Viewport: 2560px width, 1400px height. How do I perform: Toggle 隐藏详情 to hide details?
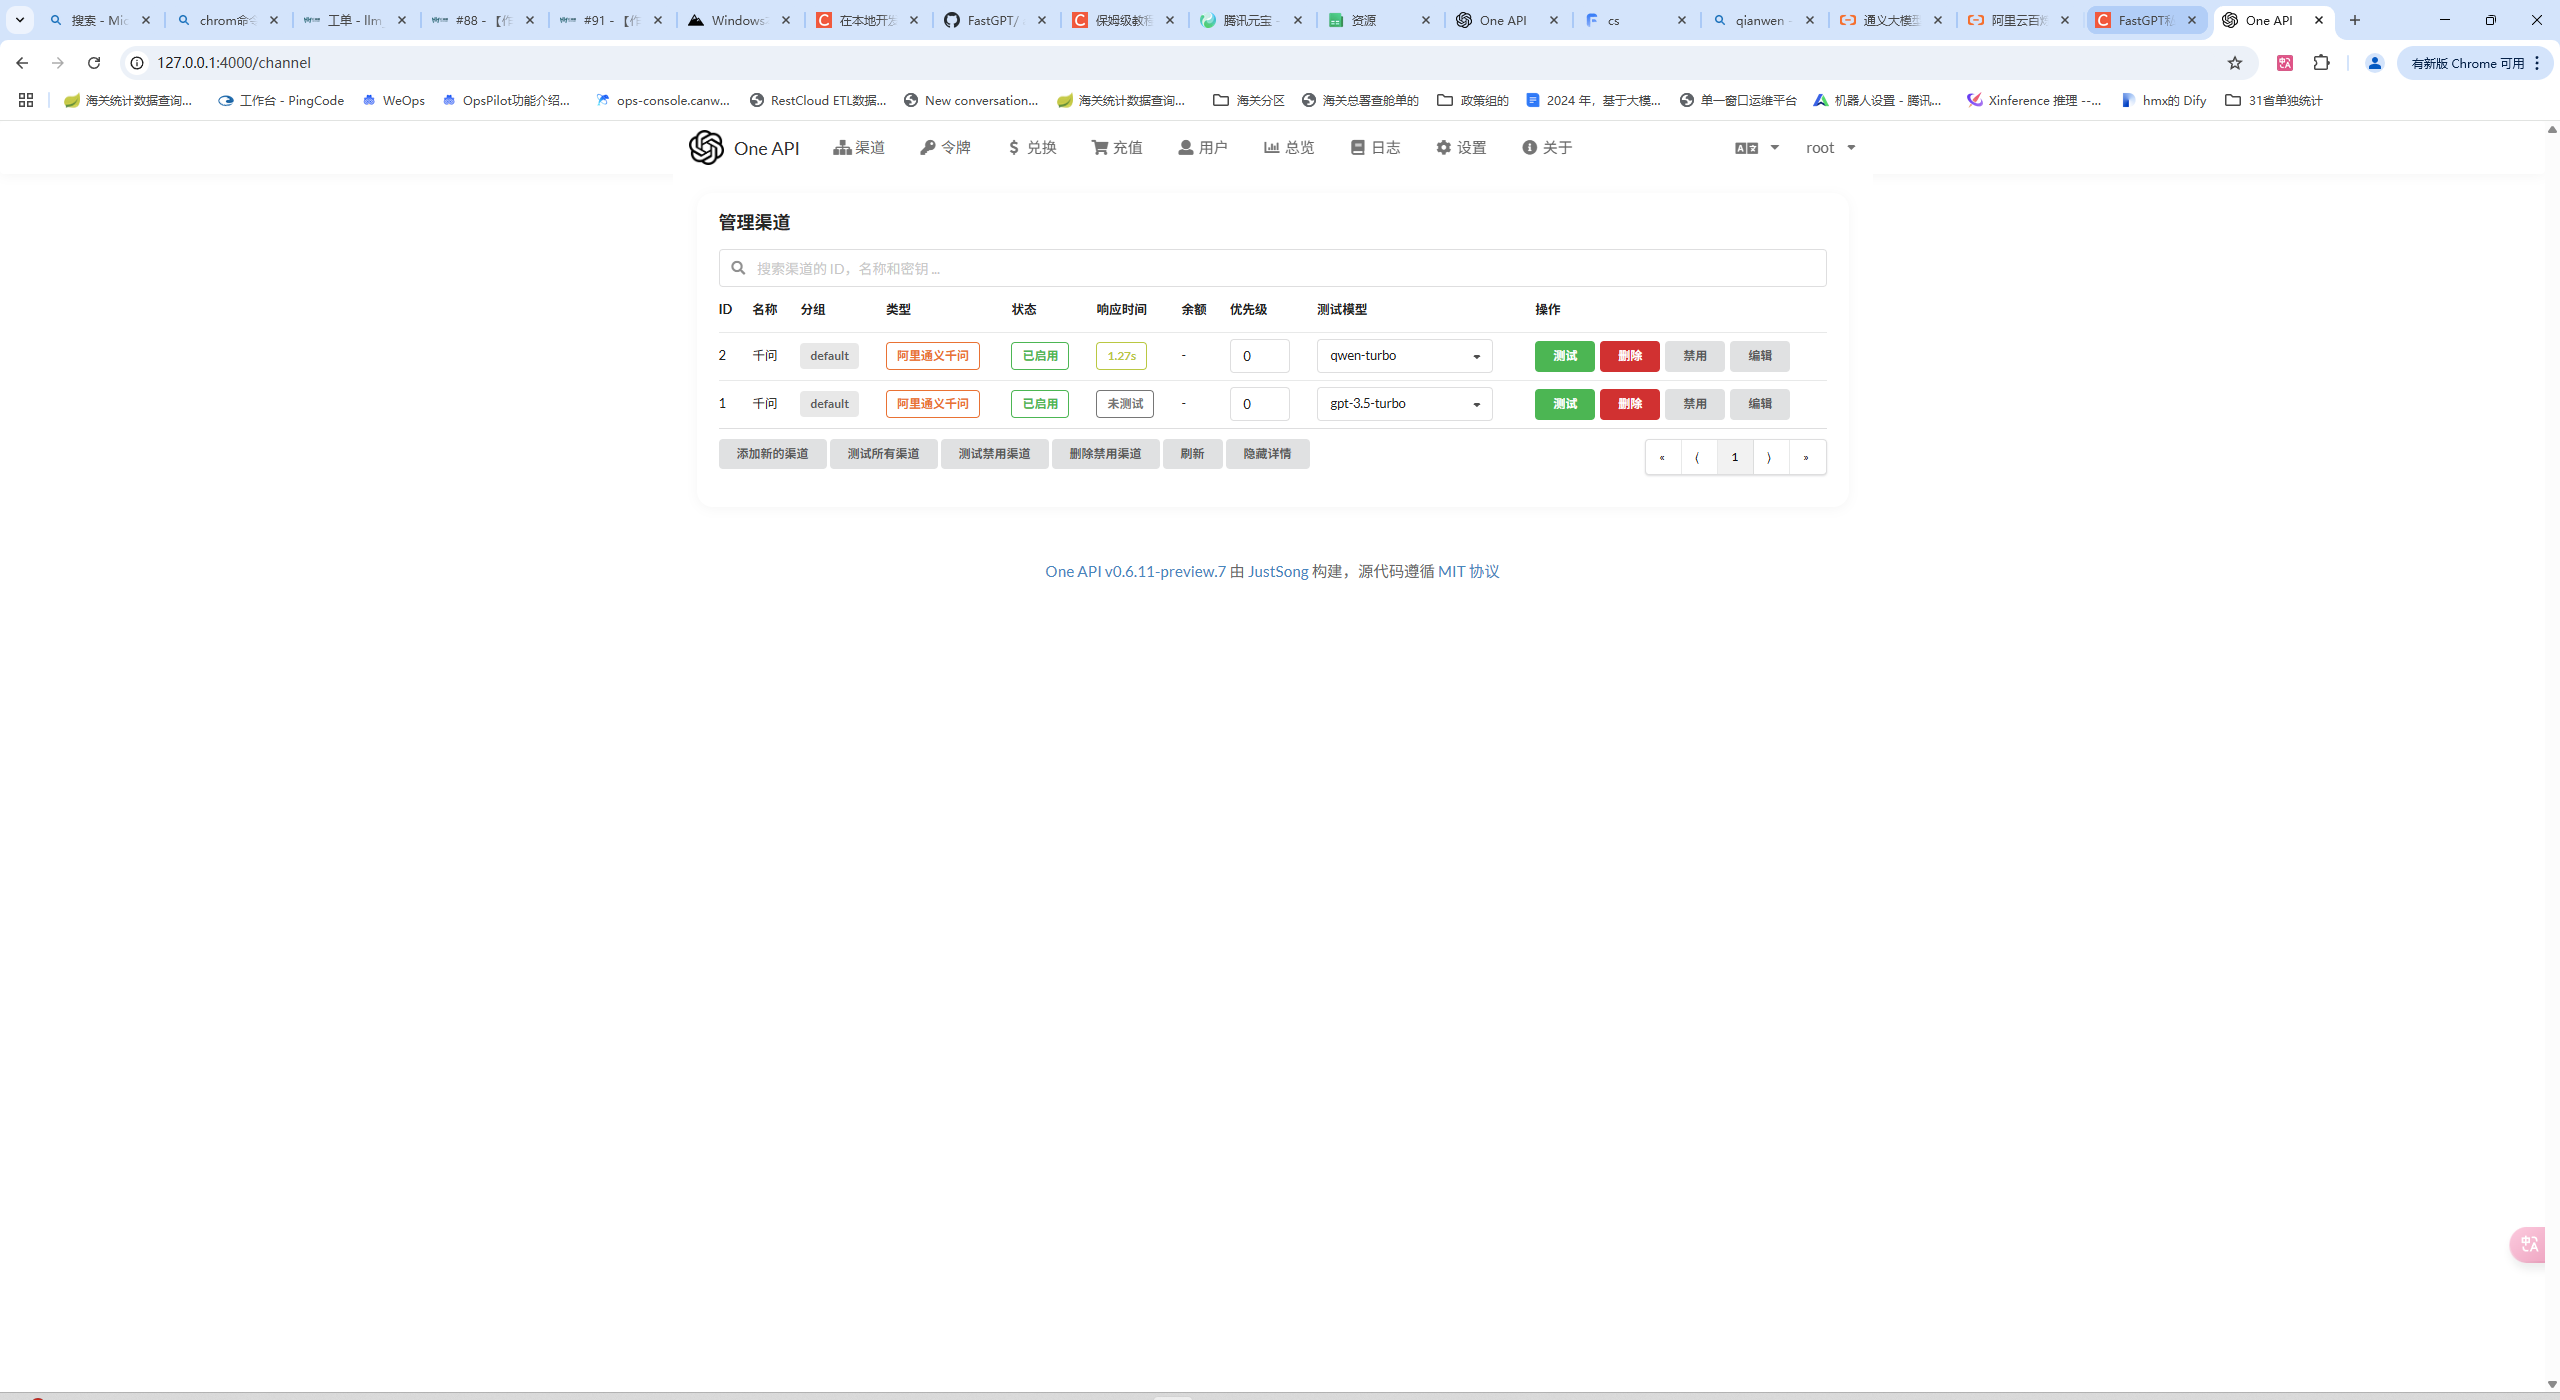[x=1267, y=454]
